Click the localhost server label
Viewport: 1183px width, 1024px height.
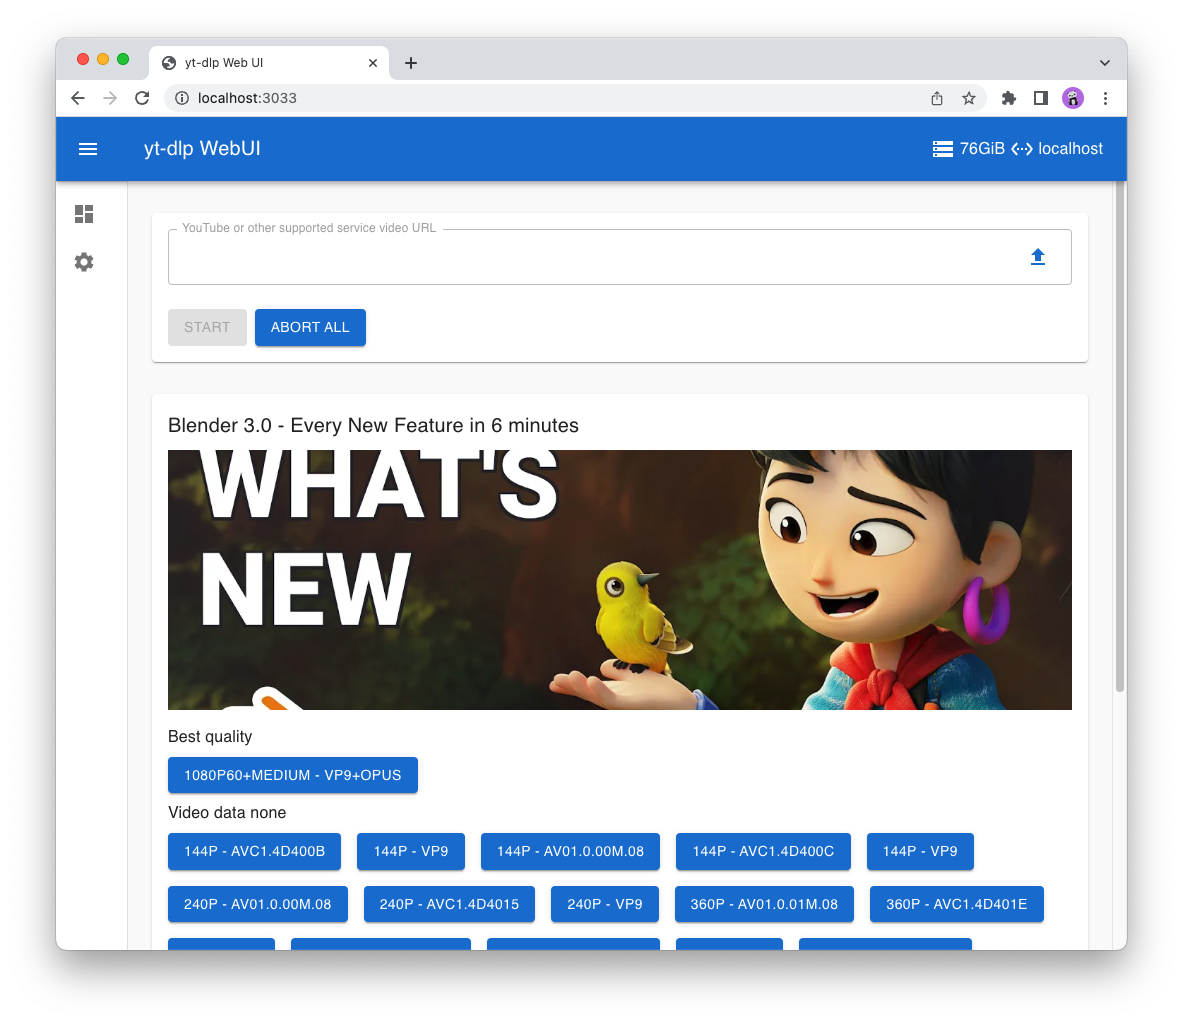(x=1071, y=149)
